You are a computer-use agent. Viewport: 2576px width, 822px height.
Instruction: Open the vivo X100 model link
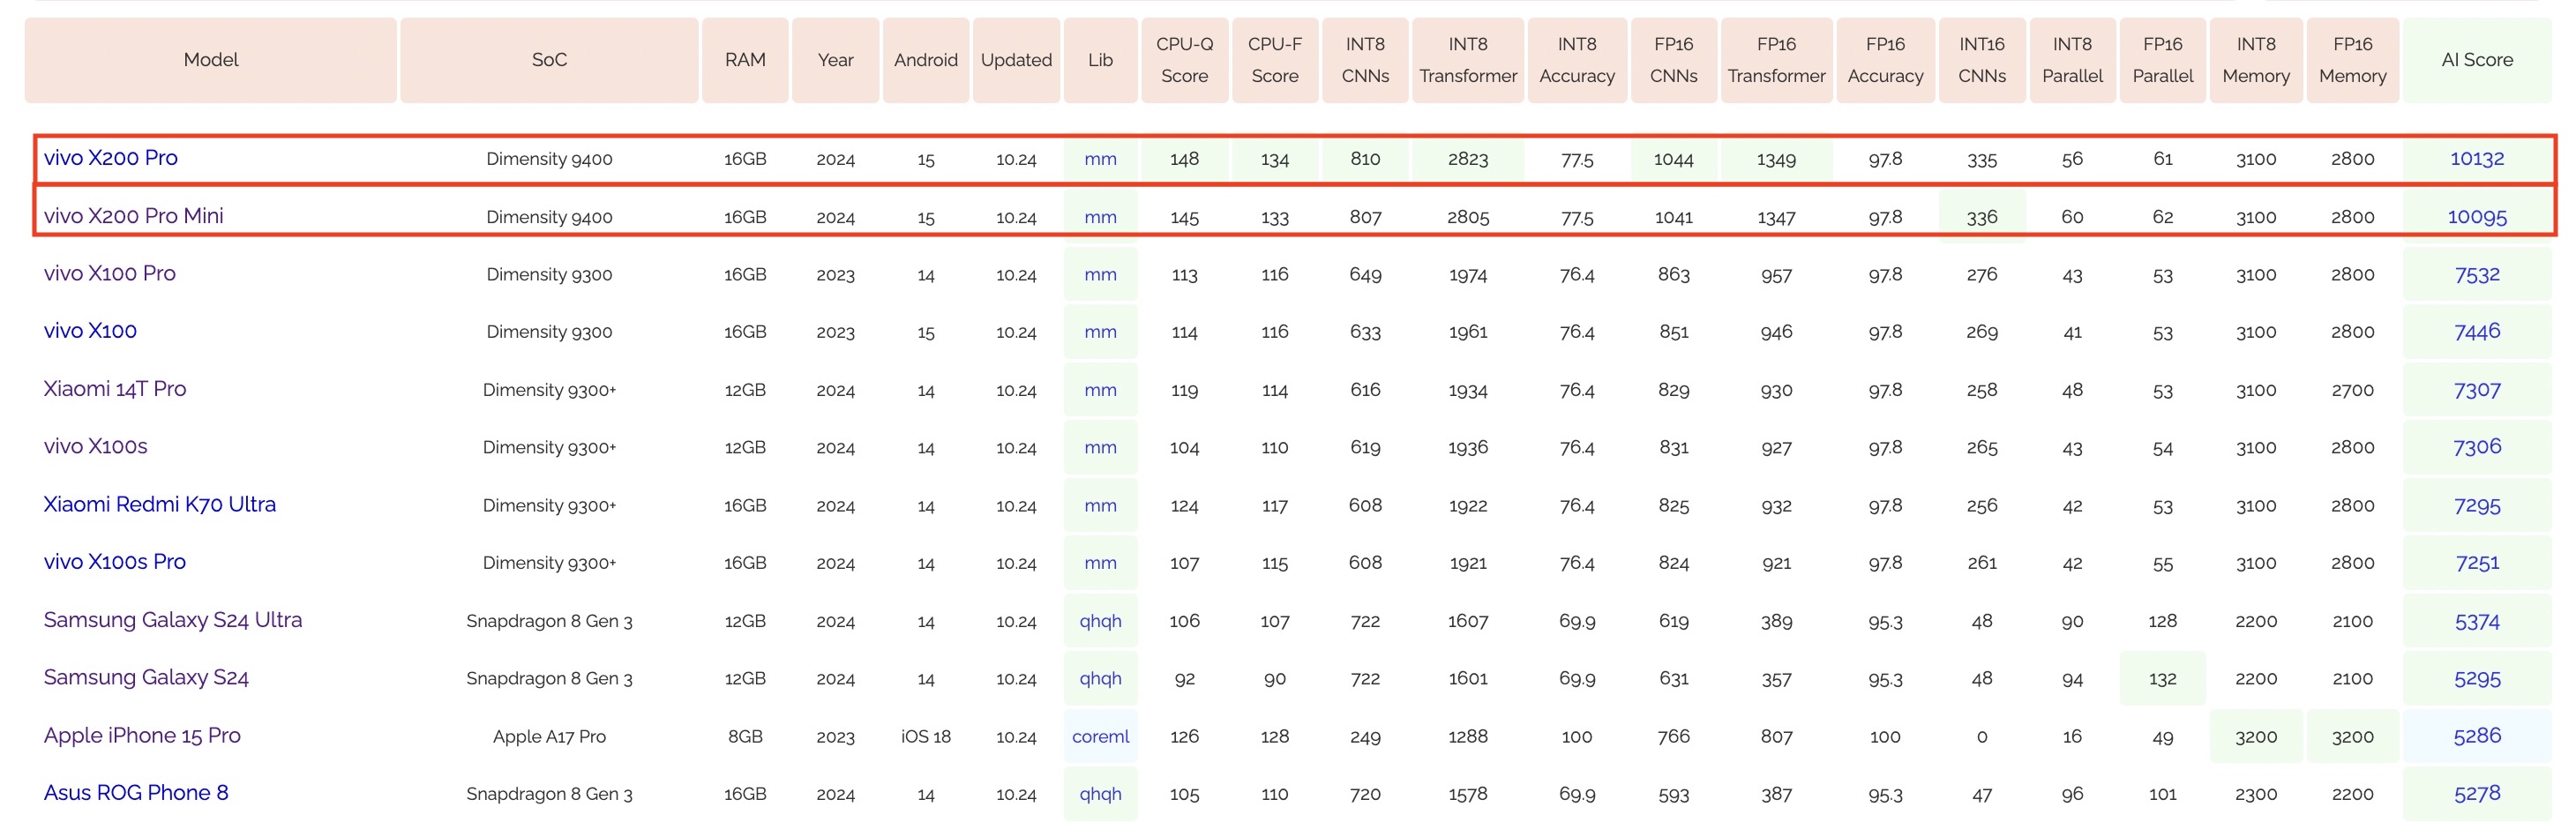(90, 331)
